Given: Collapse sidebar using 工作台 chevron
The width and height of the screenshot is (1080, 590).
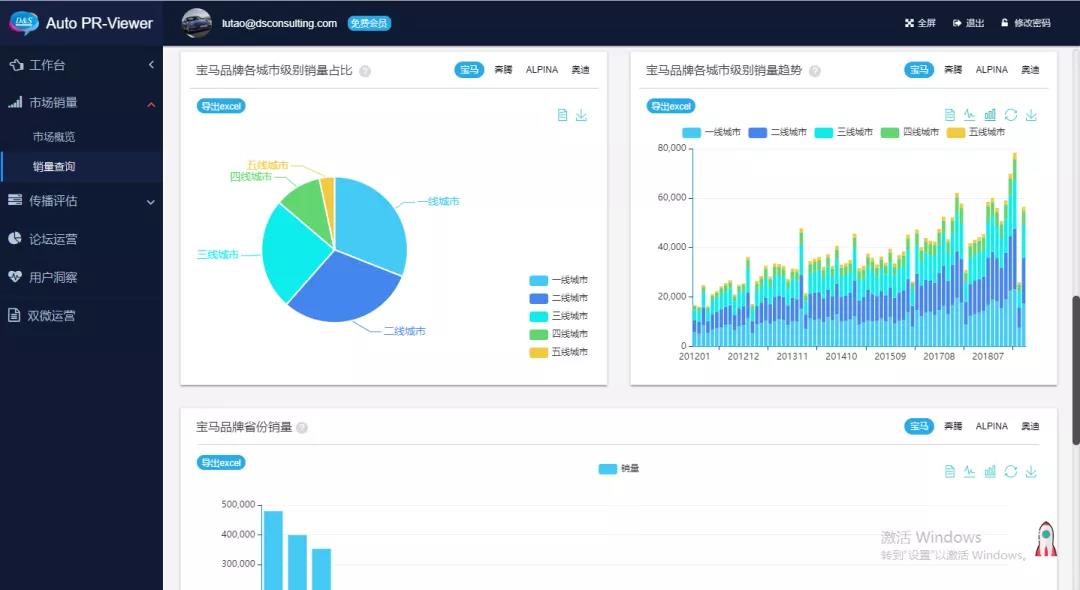Looking at the screenshot, I should (x=151, y=65).
